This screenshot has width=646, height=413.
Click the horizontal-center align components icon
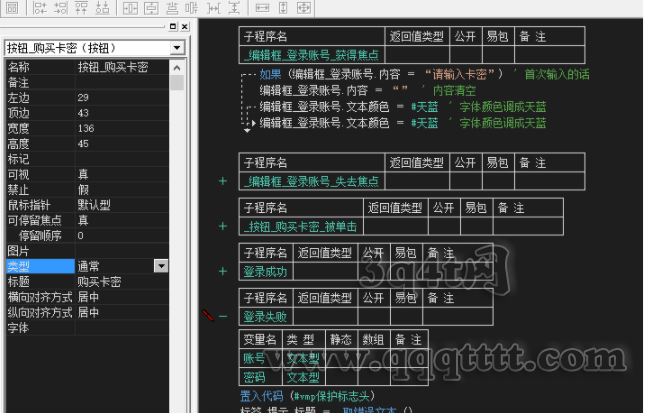click(x=172, y=7)
